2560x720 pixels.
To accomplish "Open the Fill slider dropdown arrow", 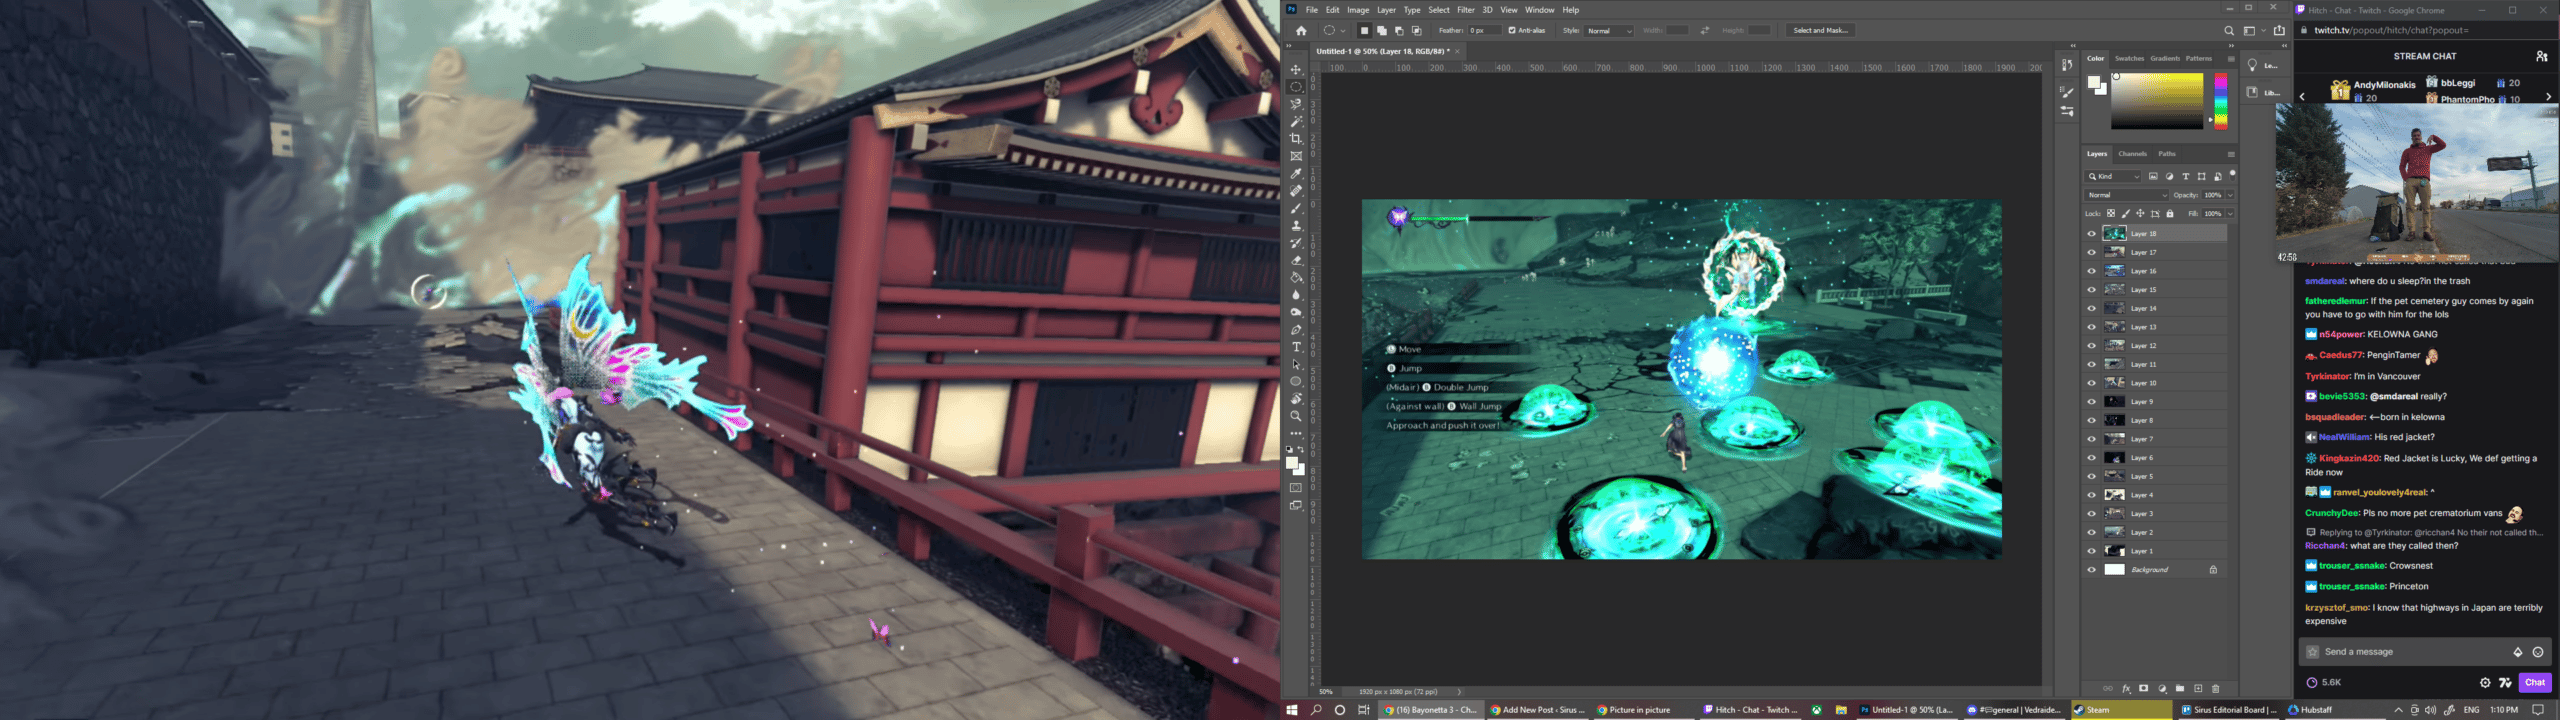I will (x=2230, y=214).
